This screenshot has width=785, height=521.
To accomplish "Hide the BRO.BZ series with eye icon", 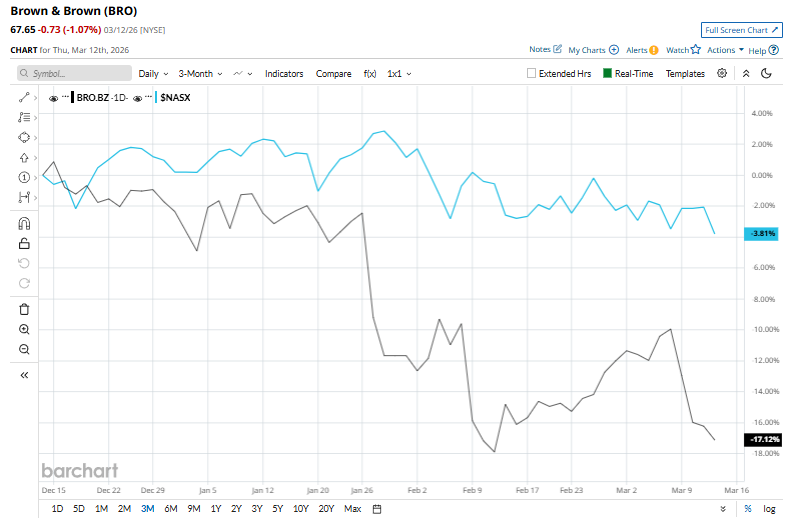I will [54, 98].
